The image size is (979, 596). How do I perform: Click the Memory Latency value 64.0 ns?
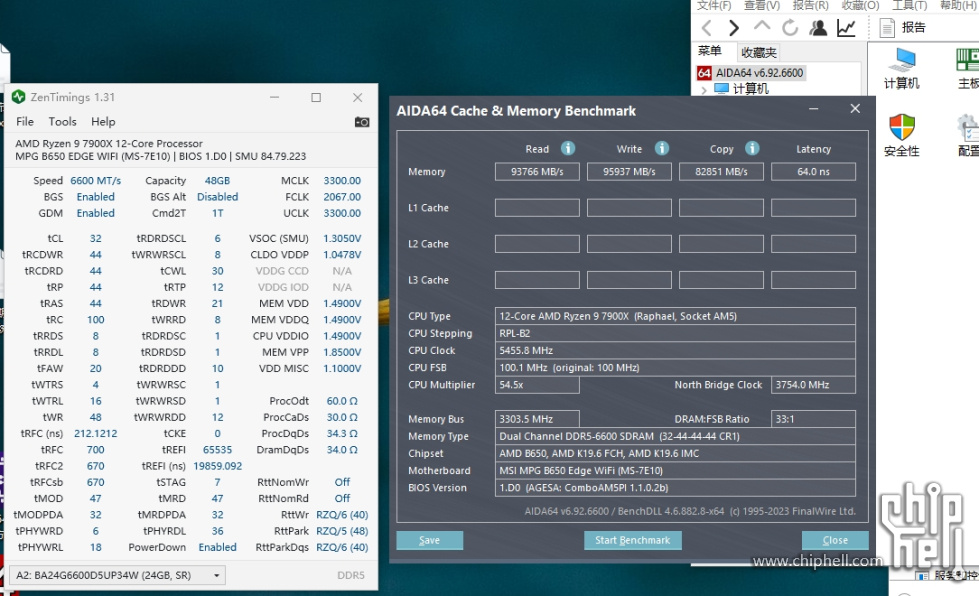click(x=814, y=172)
